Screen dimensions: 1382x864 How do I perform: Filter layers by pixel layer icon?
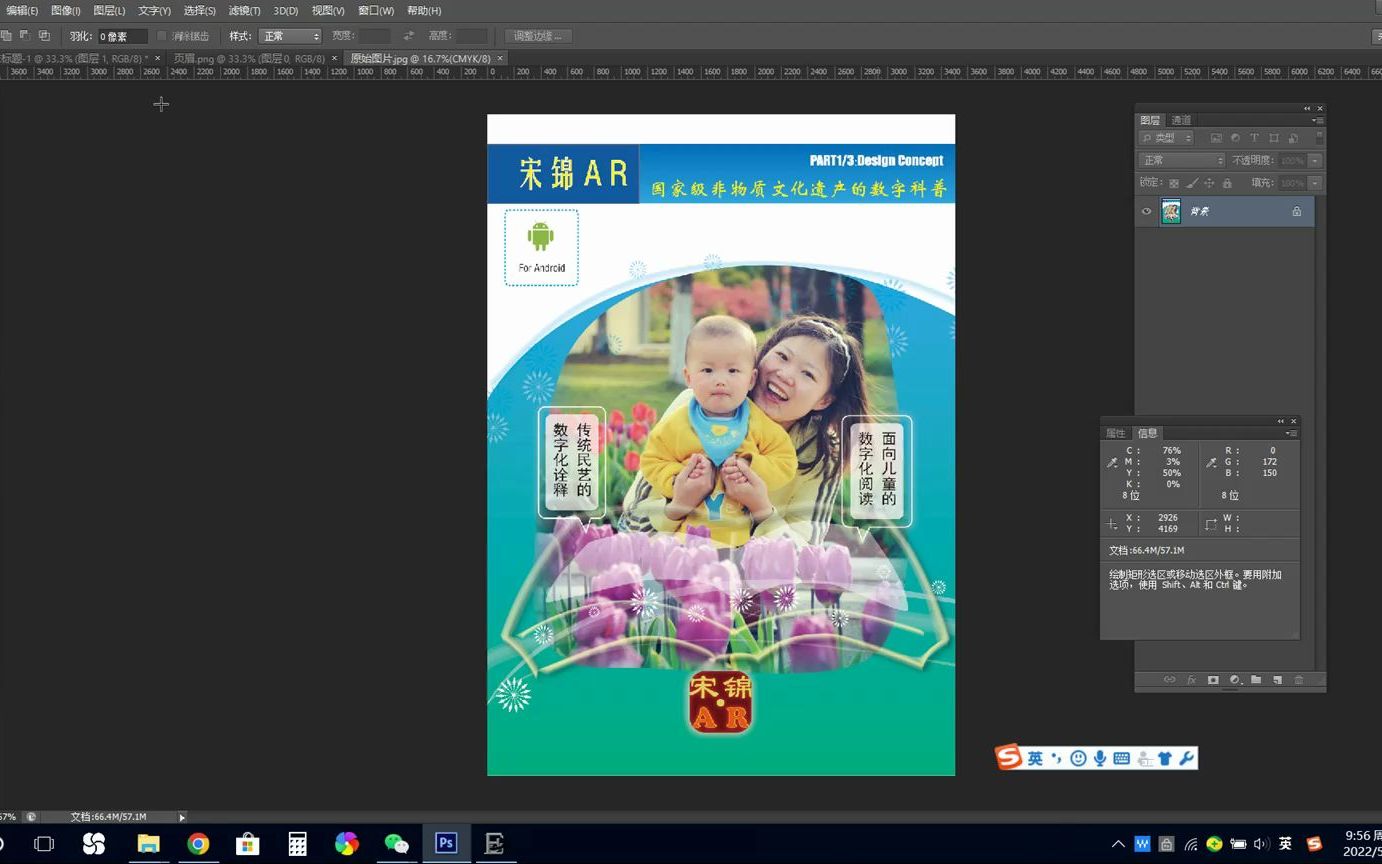1216,138
